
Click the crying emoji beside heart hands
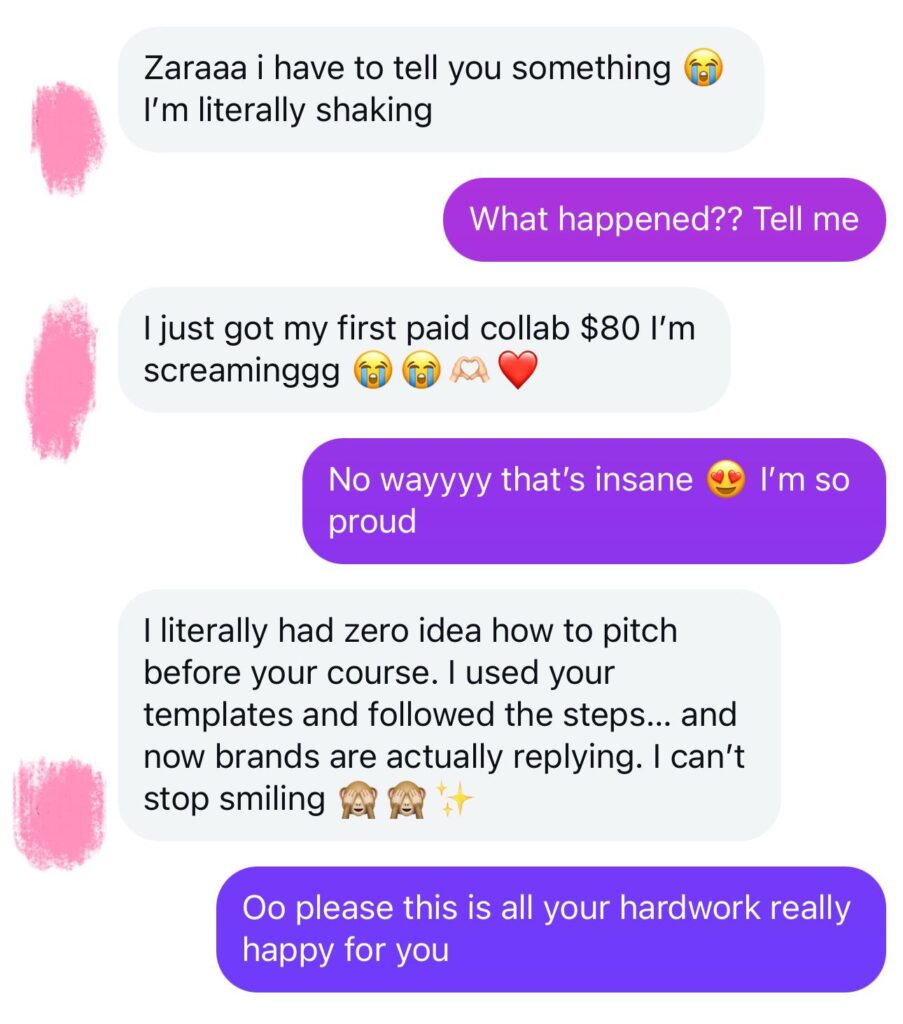tap(421, 370)
